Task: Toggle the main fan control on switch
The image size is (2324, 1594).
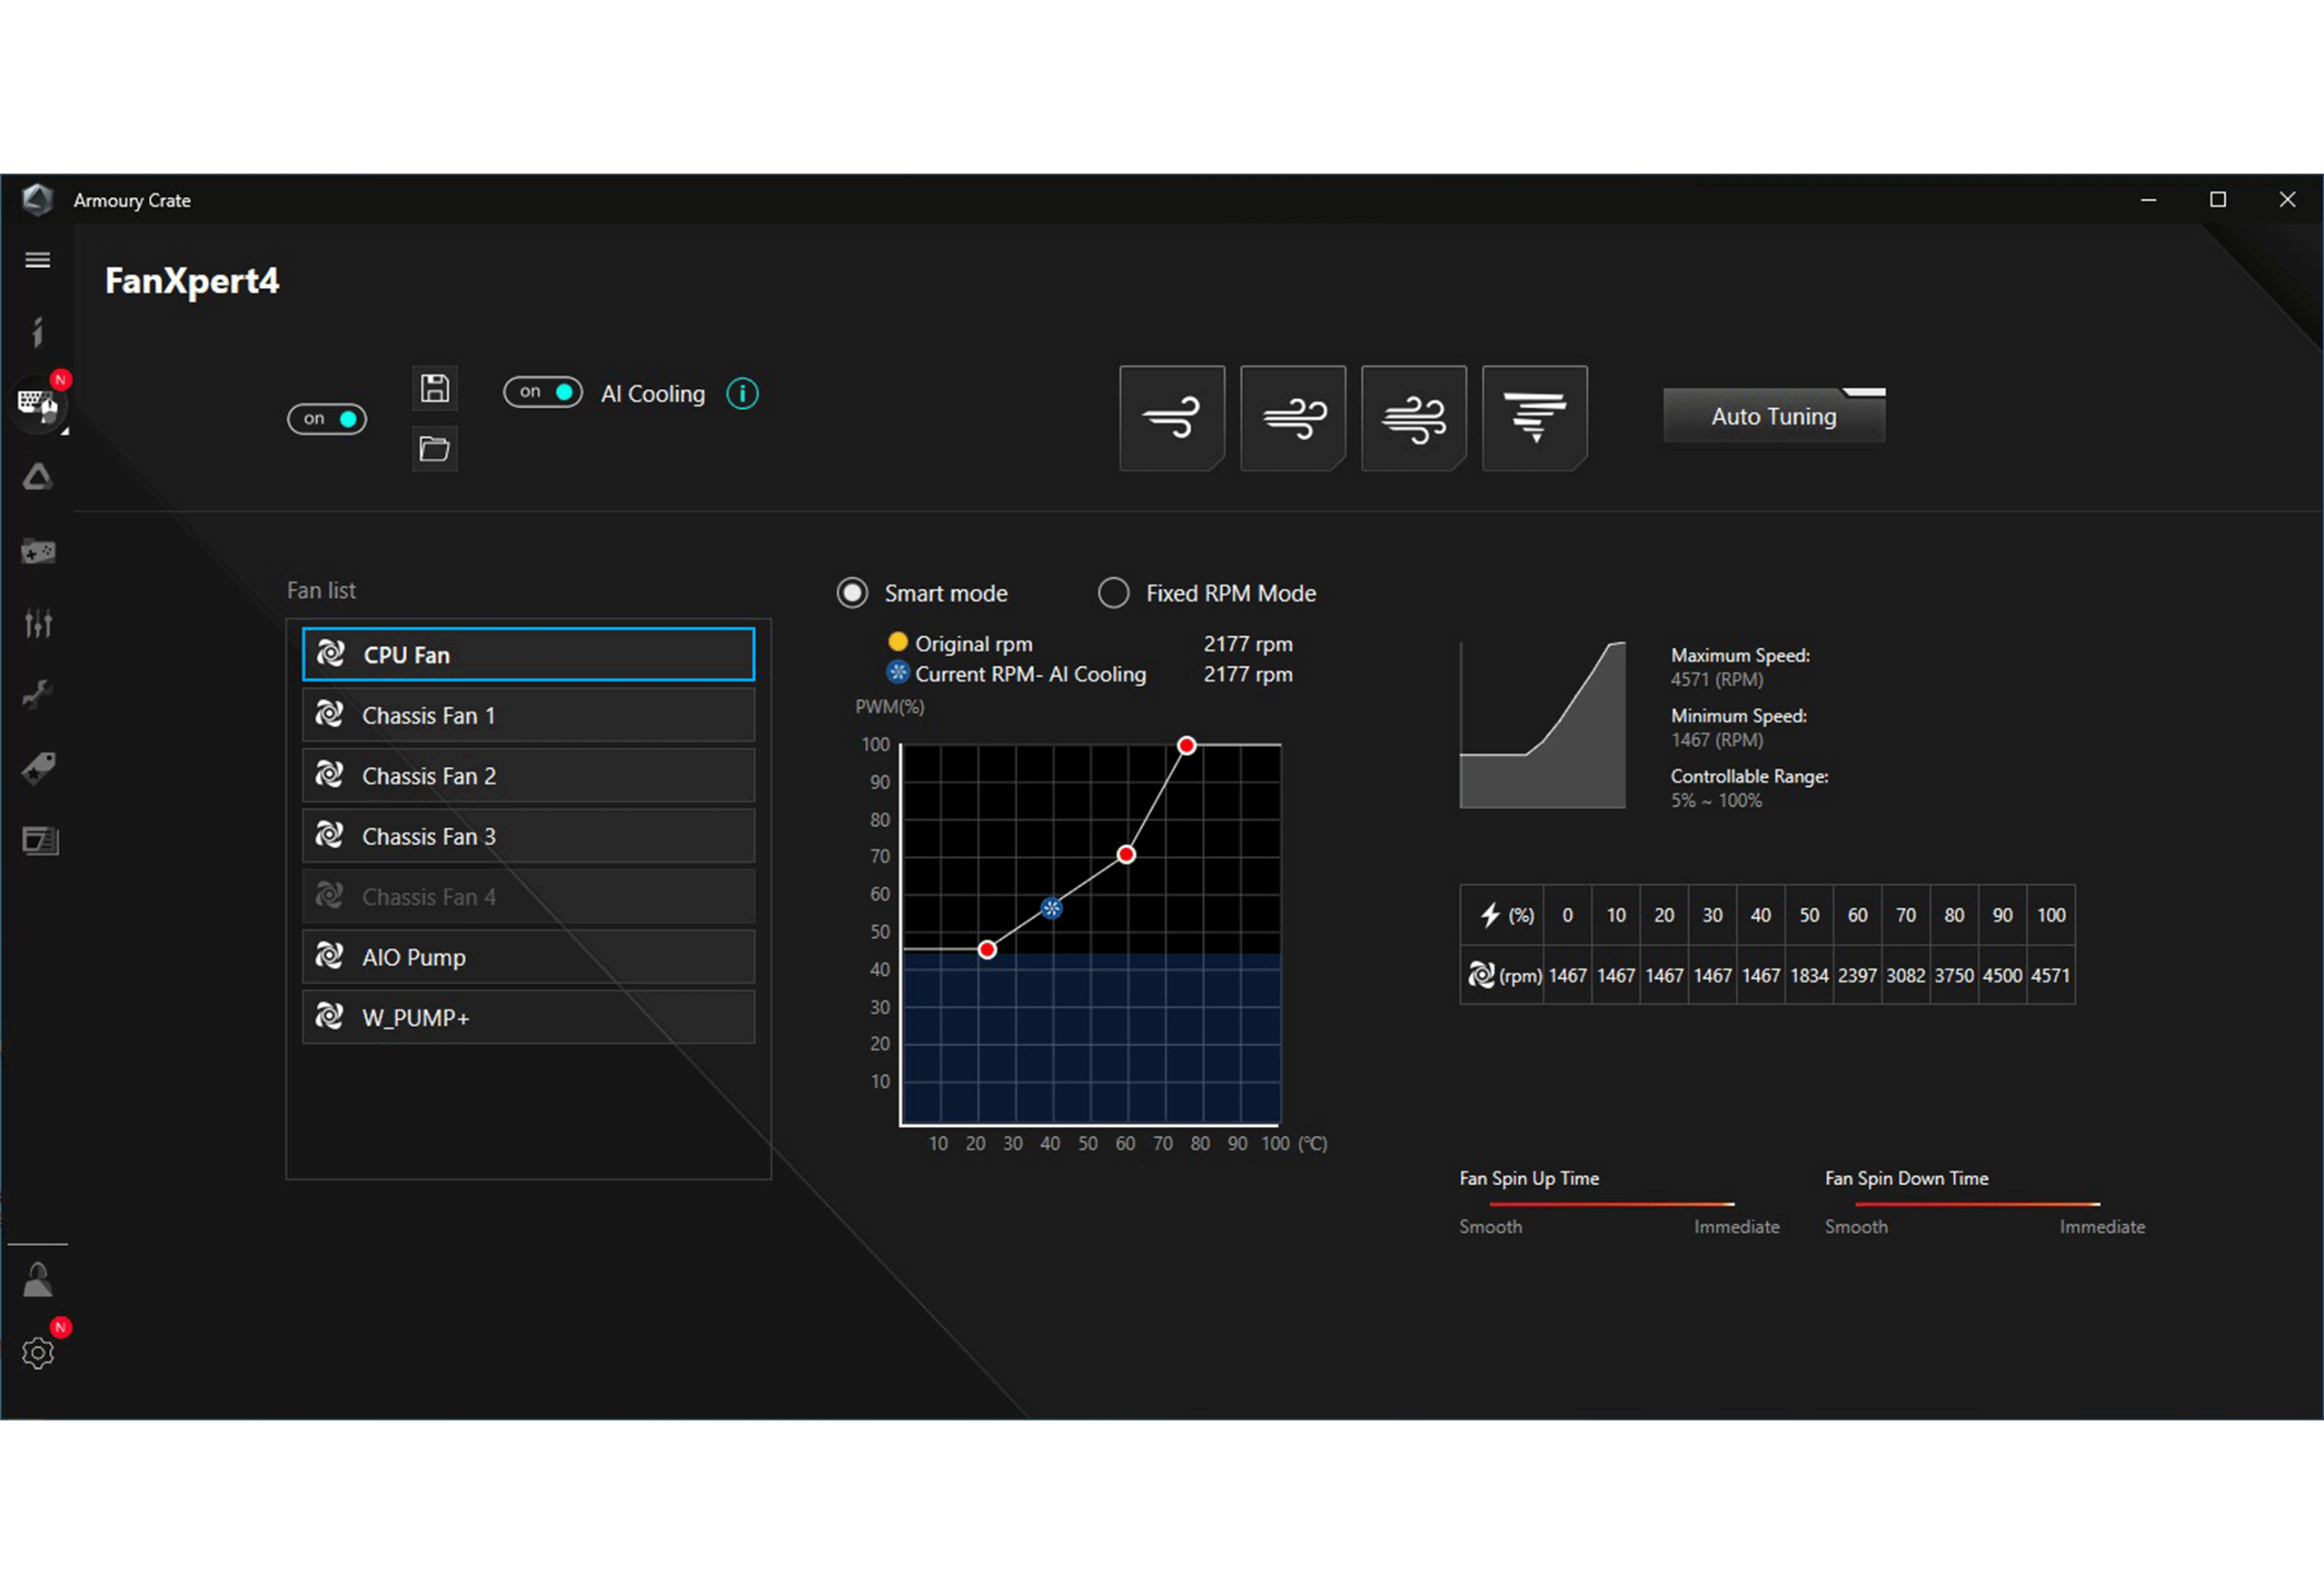Action: pos(327,419)
